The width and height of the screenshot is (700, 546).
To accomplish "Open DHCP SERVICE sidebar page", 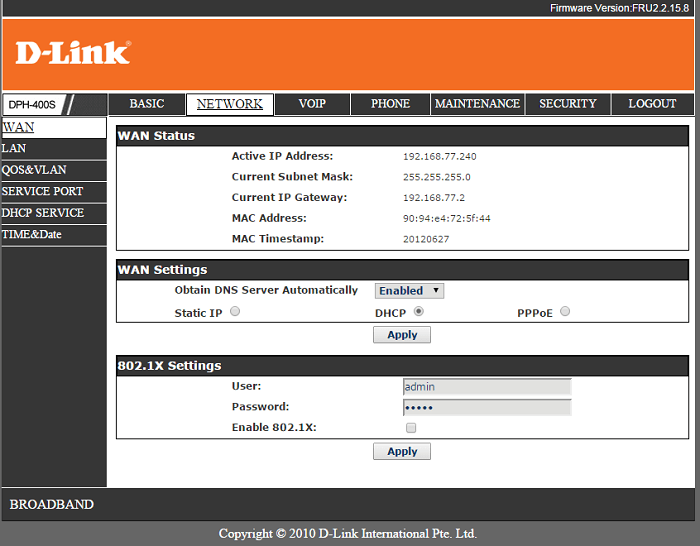I will click(54, 213).
